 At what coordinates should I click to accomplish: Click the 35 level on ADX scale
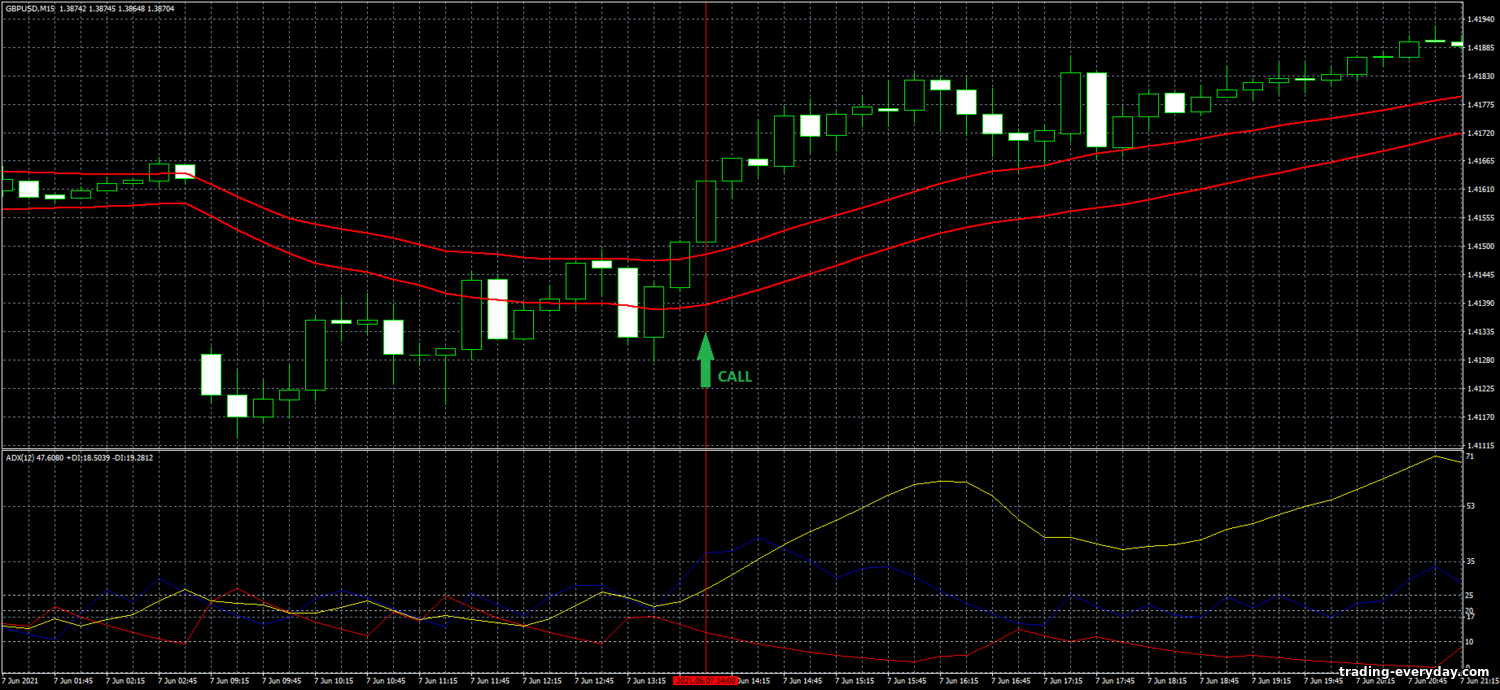tap(1470, 562)
